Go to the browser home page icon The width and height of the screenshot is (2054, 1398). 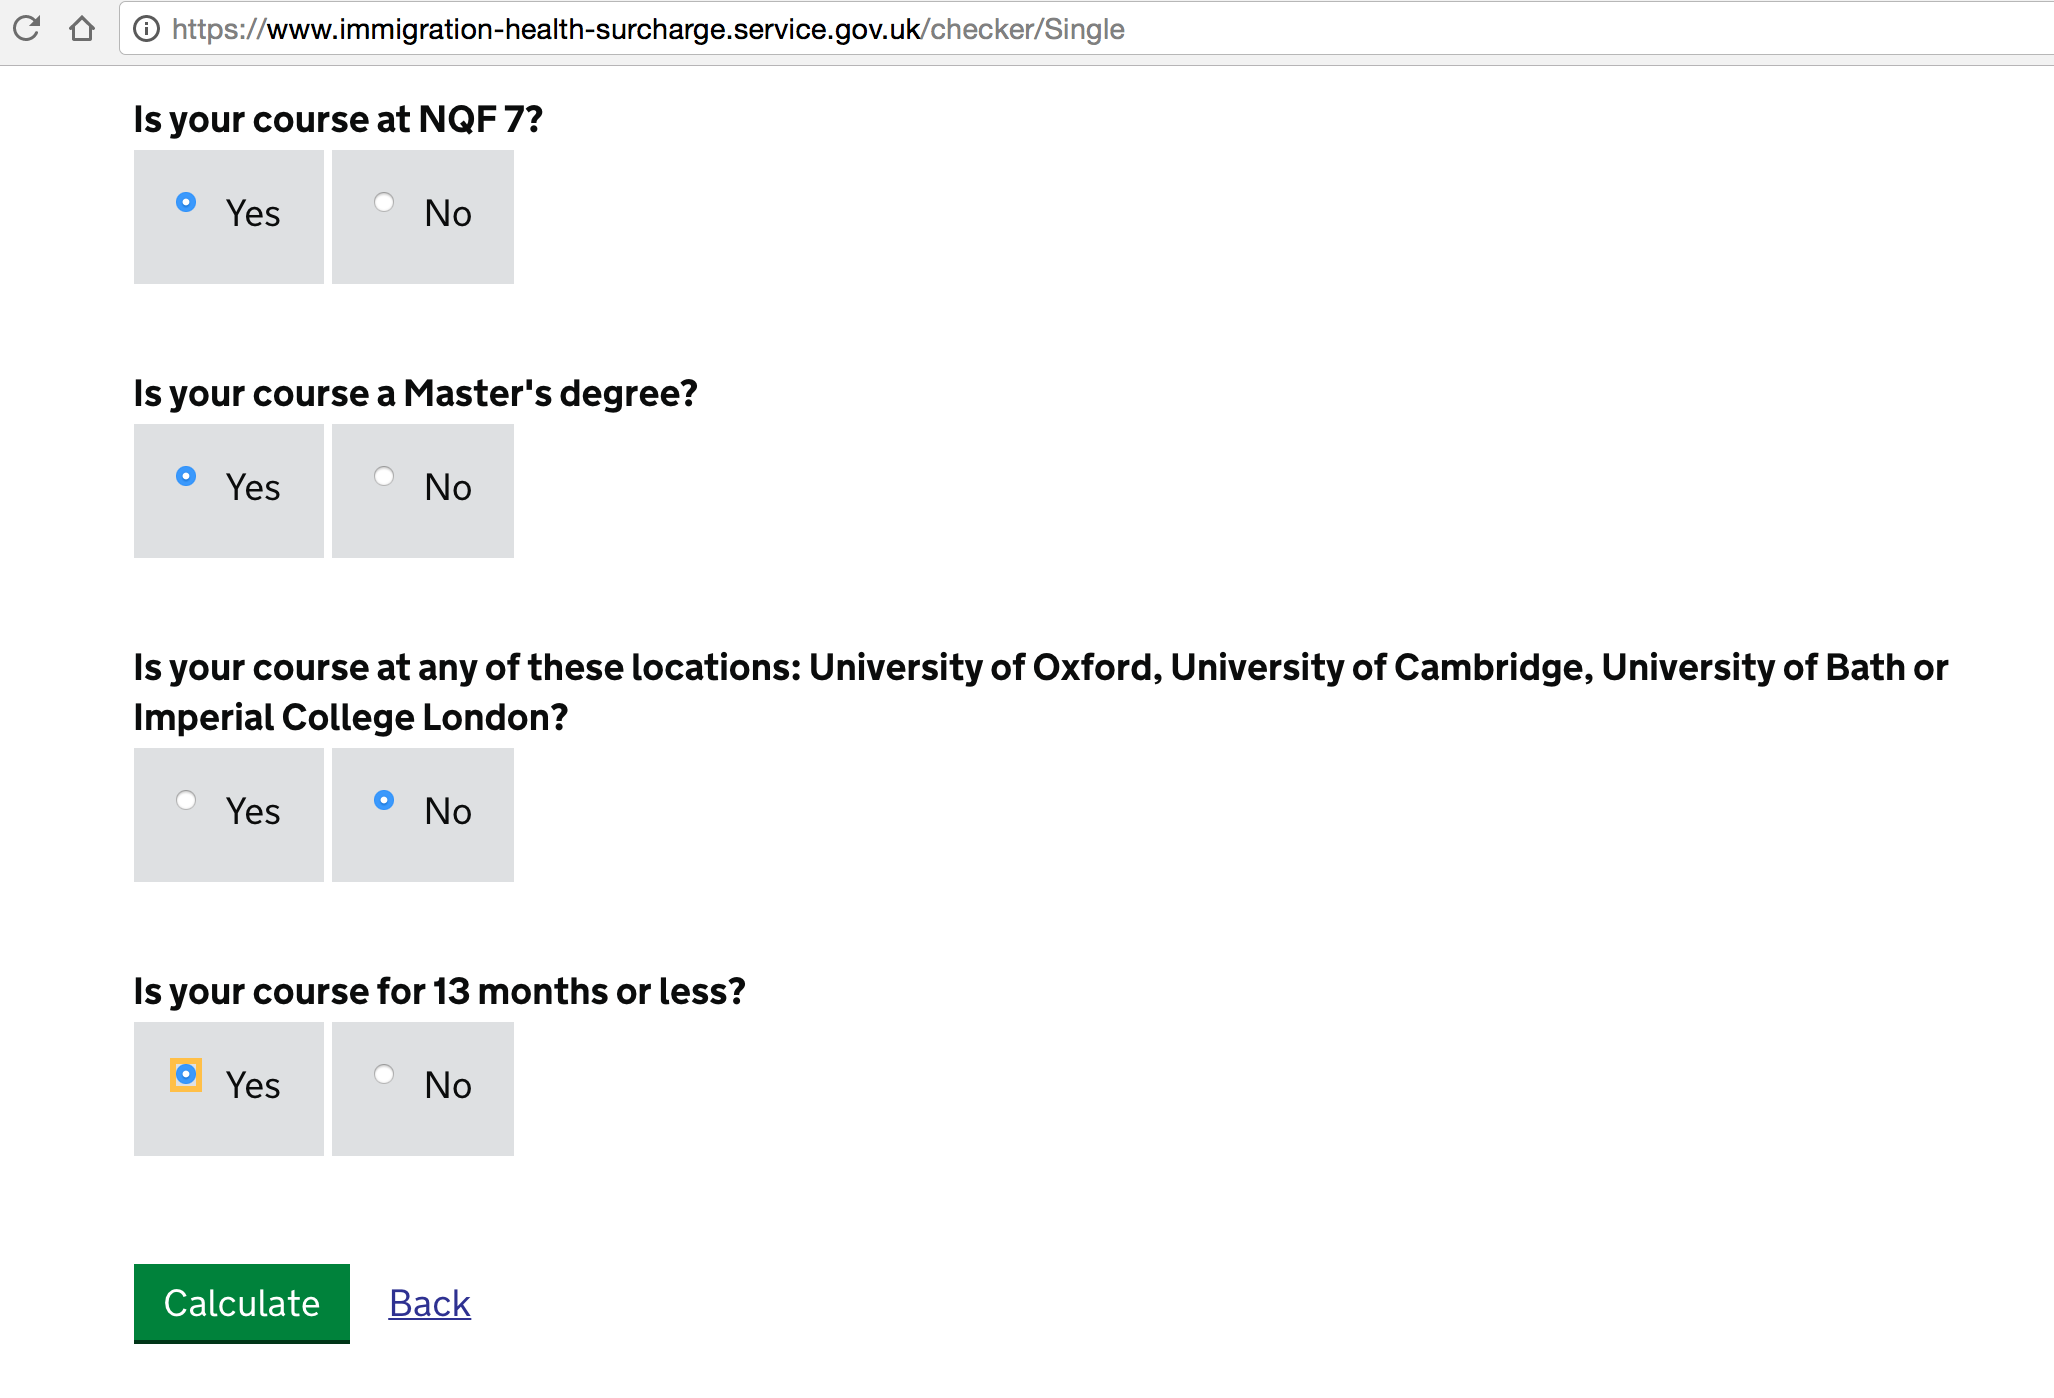pyautogui.click(x=82, y=28)
